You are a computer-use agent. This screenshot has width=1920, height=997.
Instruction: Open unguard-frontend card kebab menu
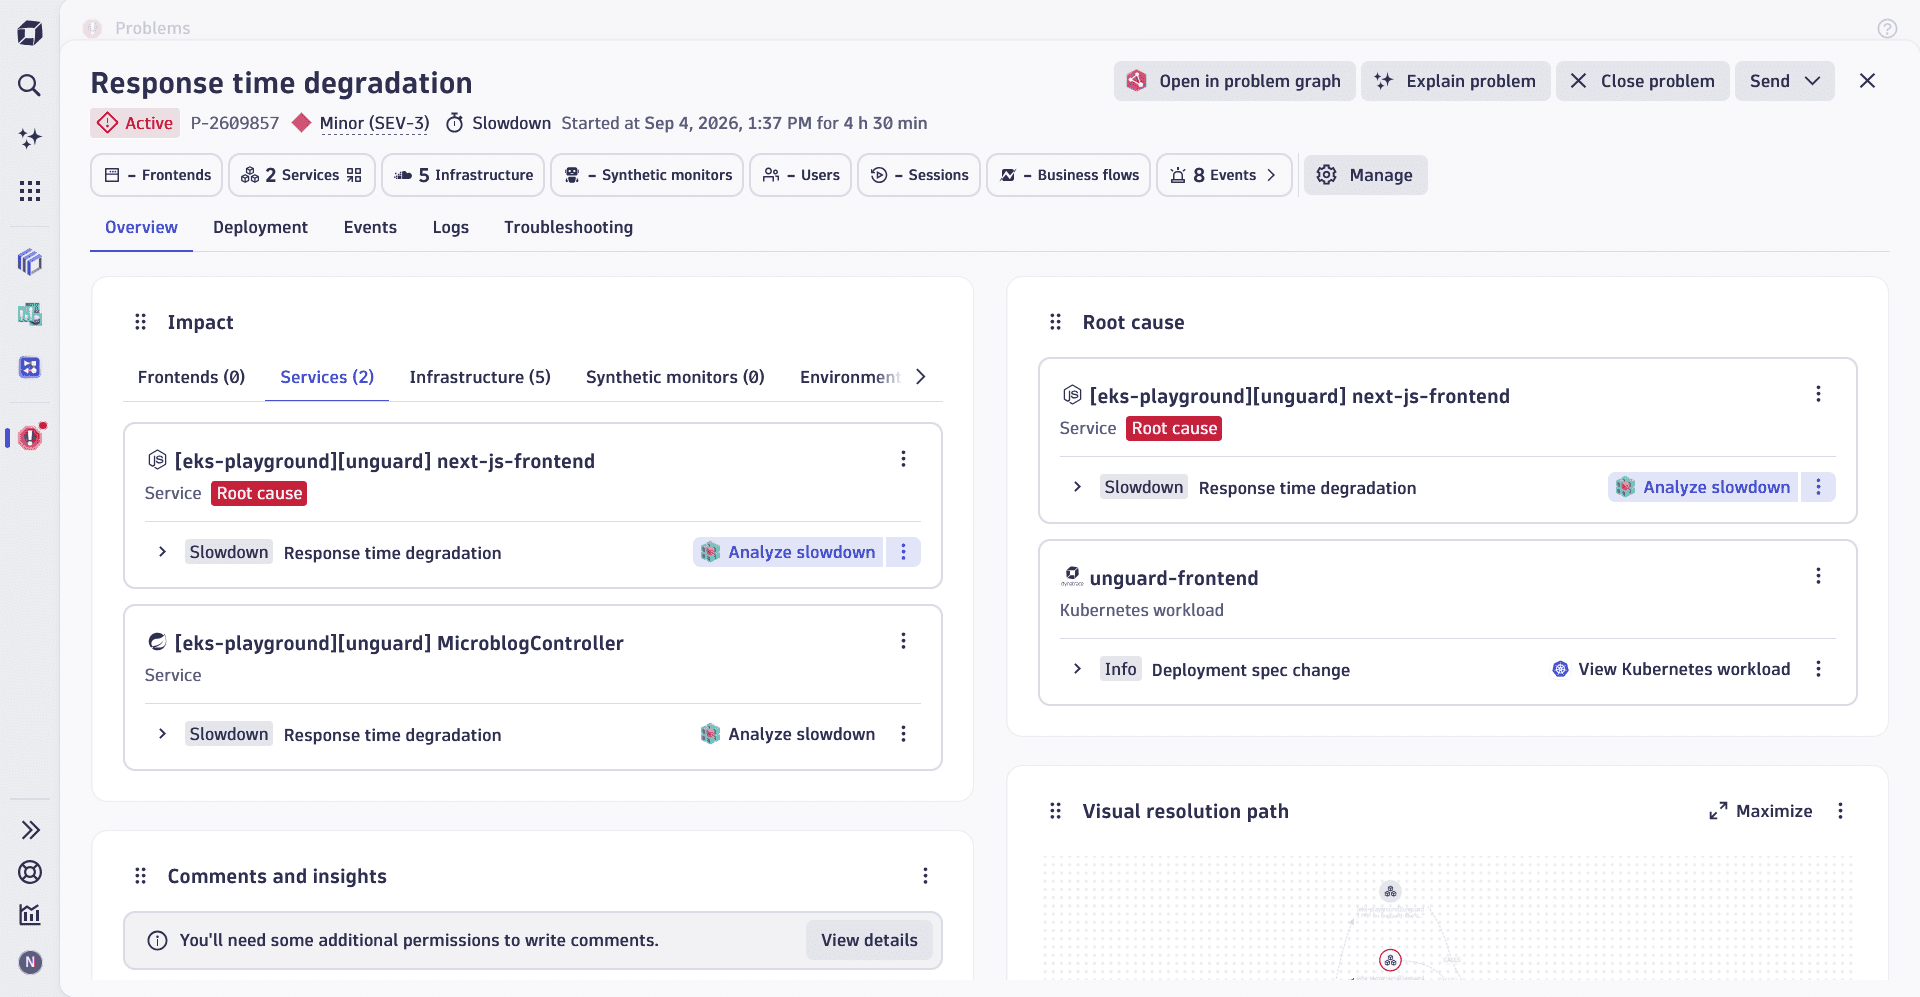point(1818,576)
